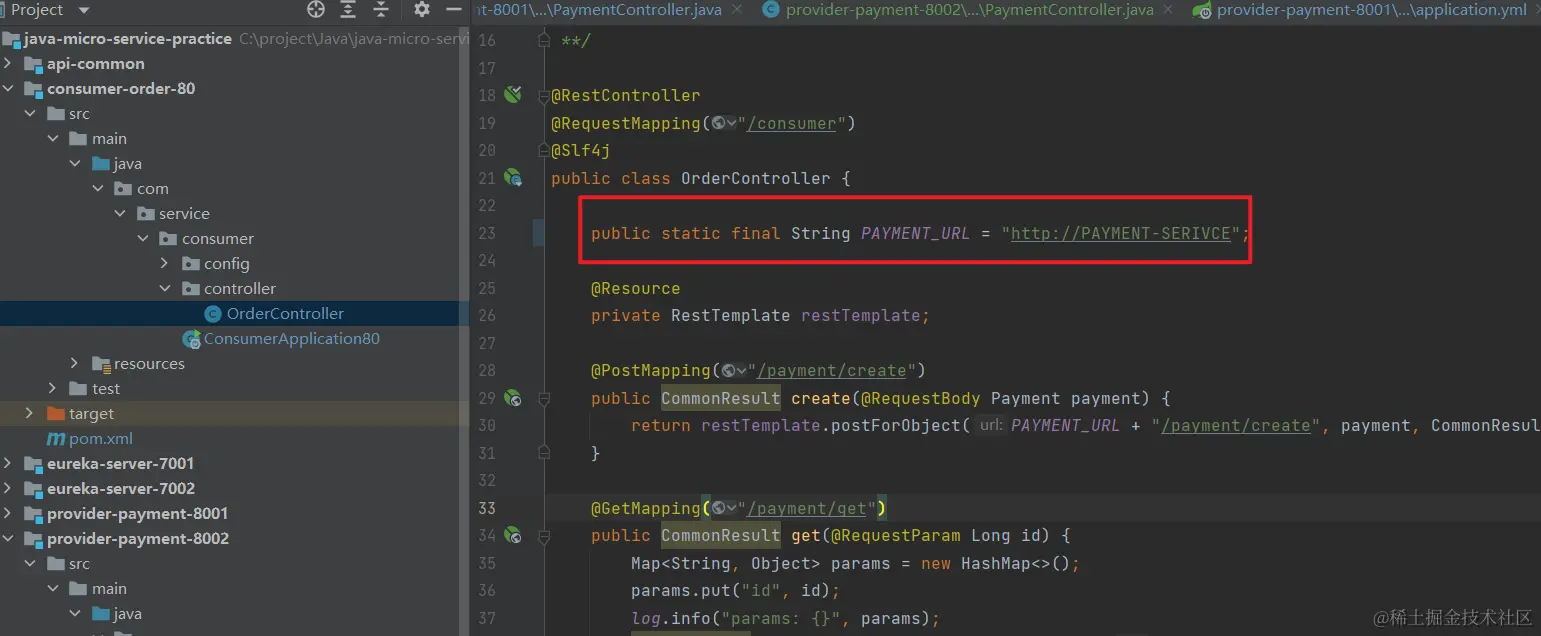Click the Select Opened File crosshair icon

[x=316, y=10]
